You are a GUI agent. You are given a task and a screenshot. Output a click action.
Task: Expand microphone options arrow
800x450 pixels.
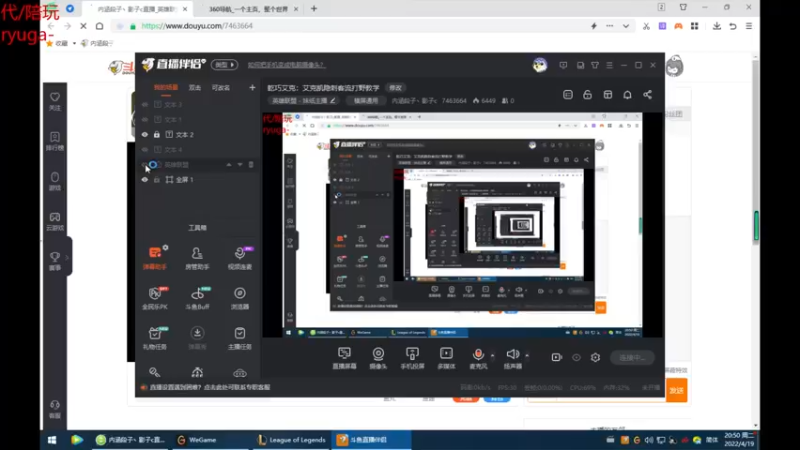[x=492, y=355]
